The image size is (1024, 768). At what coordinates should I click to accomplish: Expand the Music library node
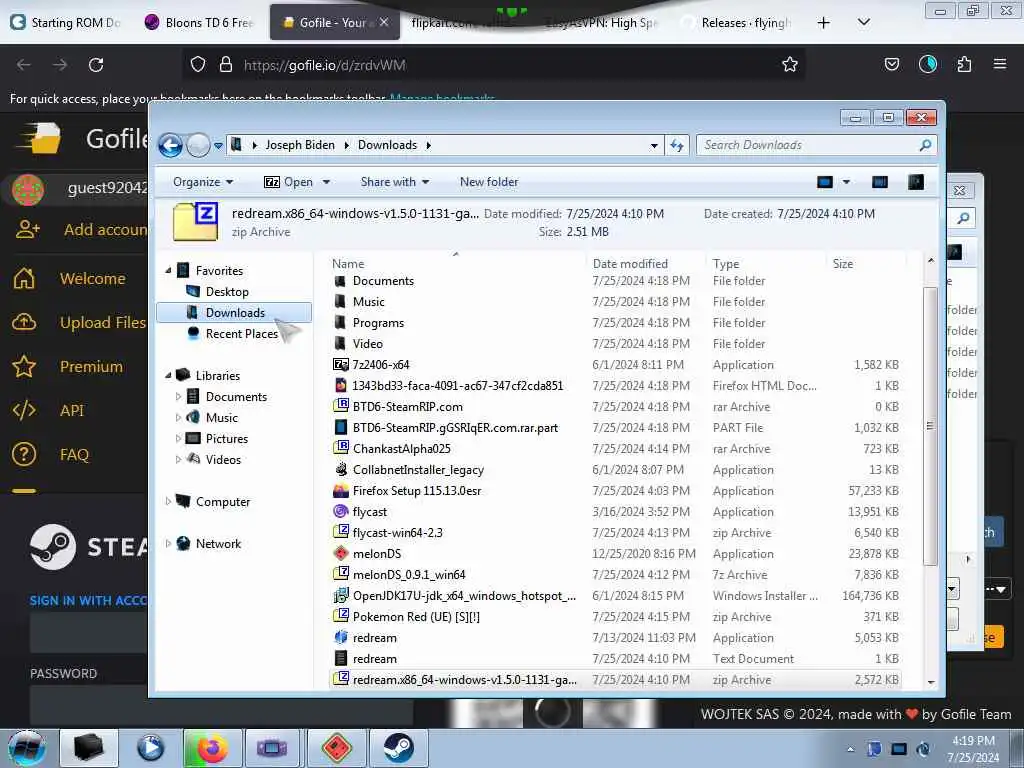pyautogui.click(x=178, y=417)
